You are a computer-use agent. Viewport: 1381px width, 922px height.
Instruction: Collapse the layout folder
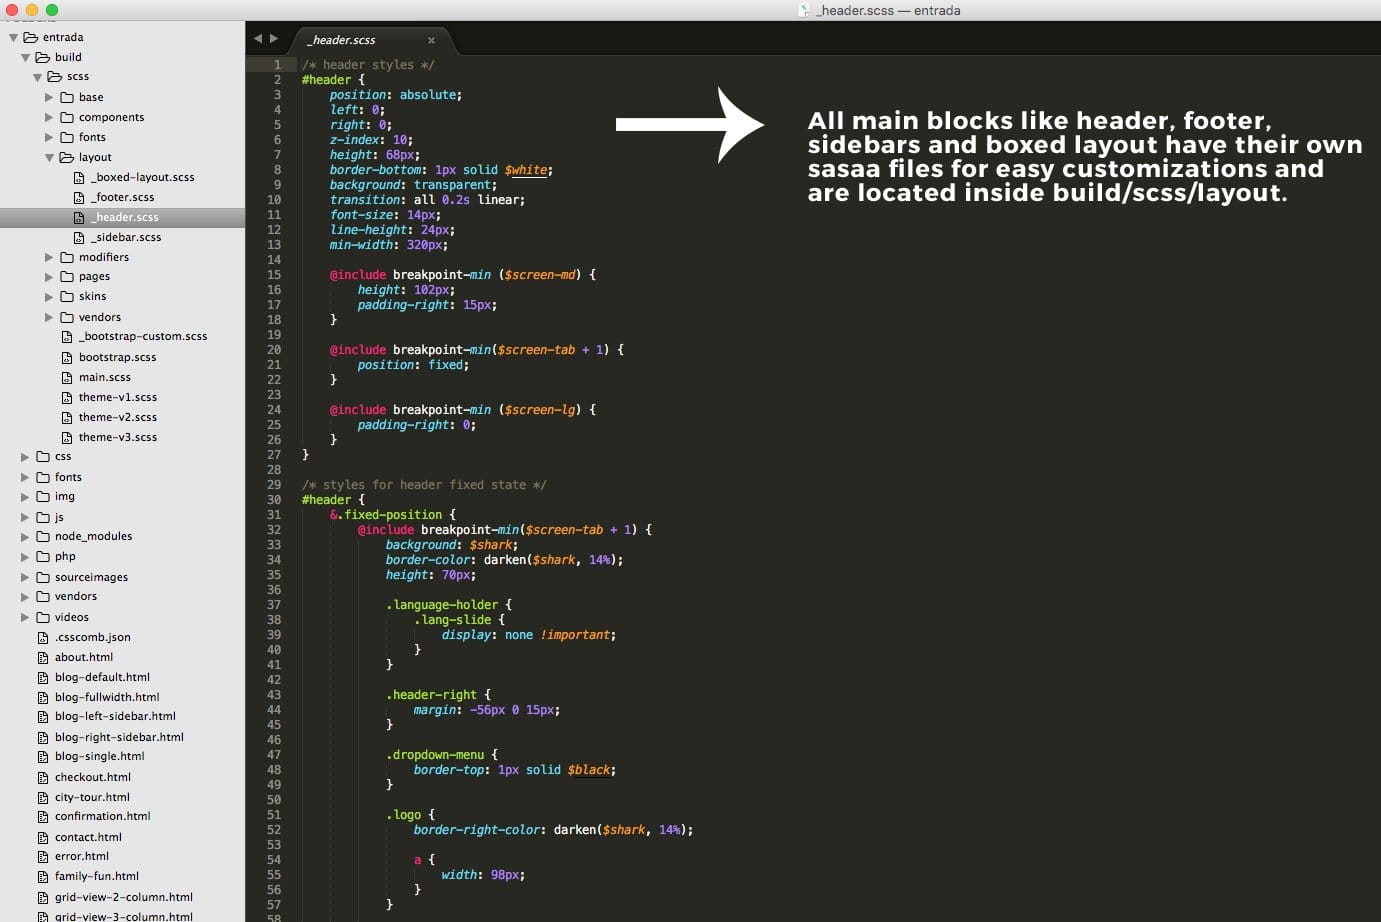click(x=49, y=157)
